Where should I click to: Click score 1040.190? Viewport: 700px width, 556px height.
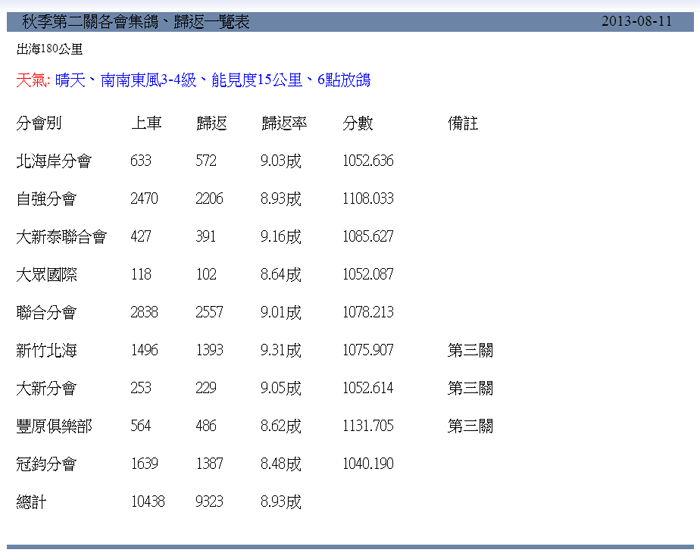[x=368, y=464]
